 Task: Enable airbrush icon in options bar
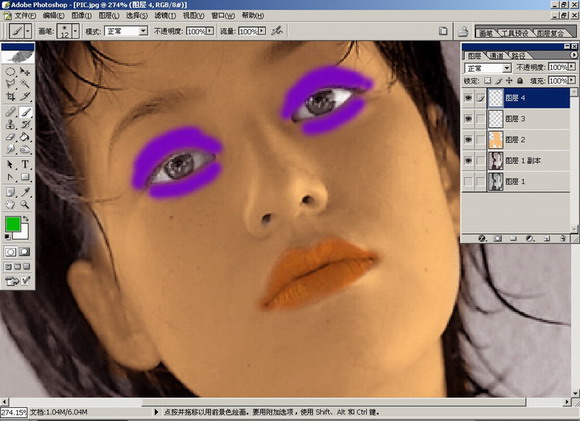(x=277, y=31)
